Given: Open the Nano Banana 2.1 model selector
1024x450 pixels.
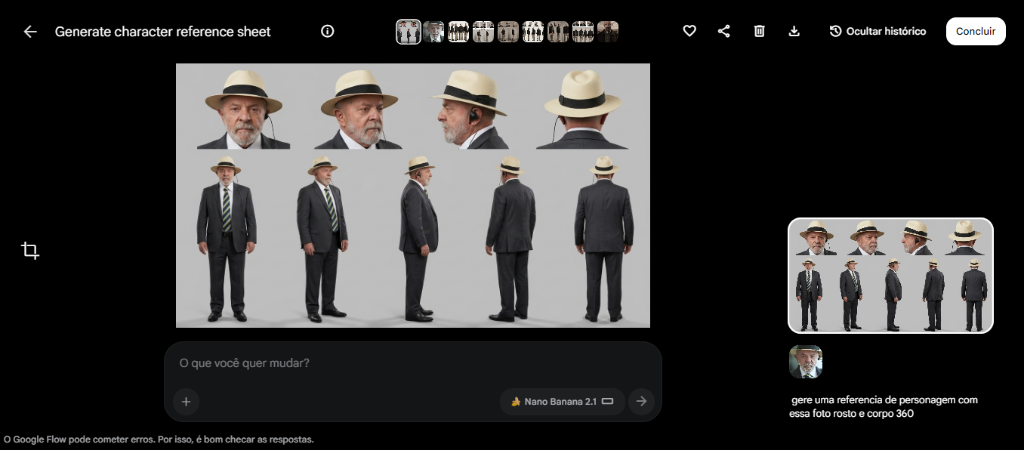Looking at the screenshot, I should tap(562, 402).
